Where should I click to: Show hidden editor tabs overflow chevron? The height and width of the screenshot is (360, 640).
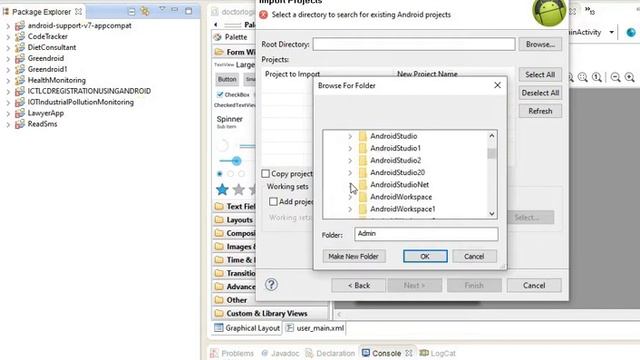point(590,10)
